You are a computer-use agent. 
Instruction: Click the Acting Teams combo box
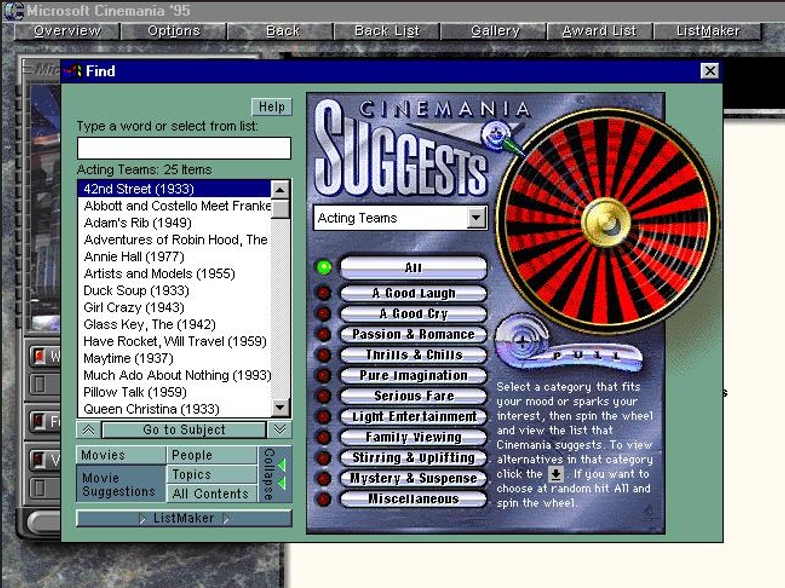(401, 218)
